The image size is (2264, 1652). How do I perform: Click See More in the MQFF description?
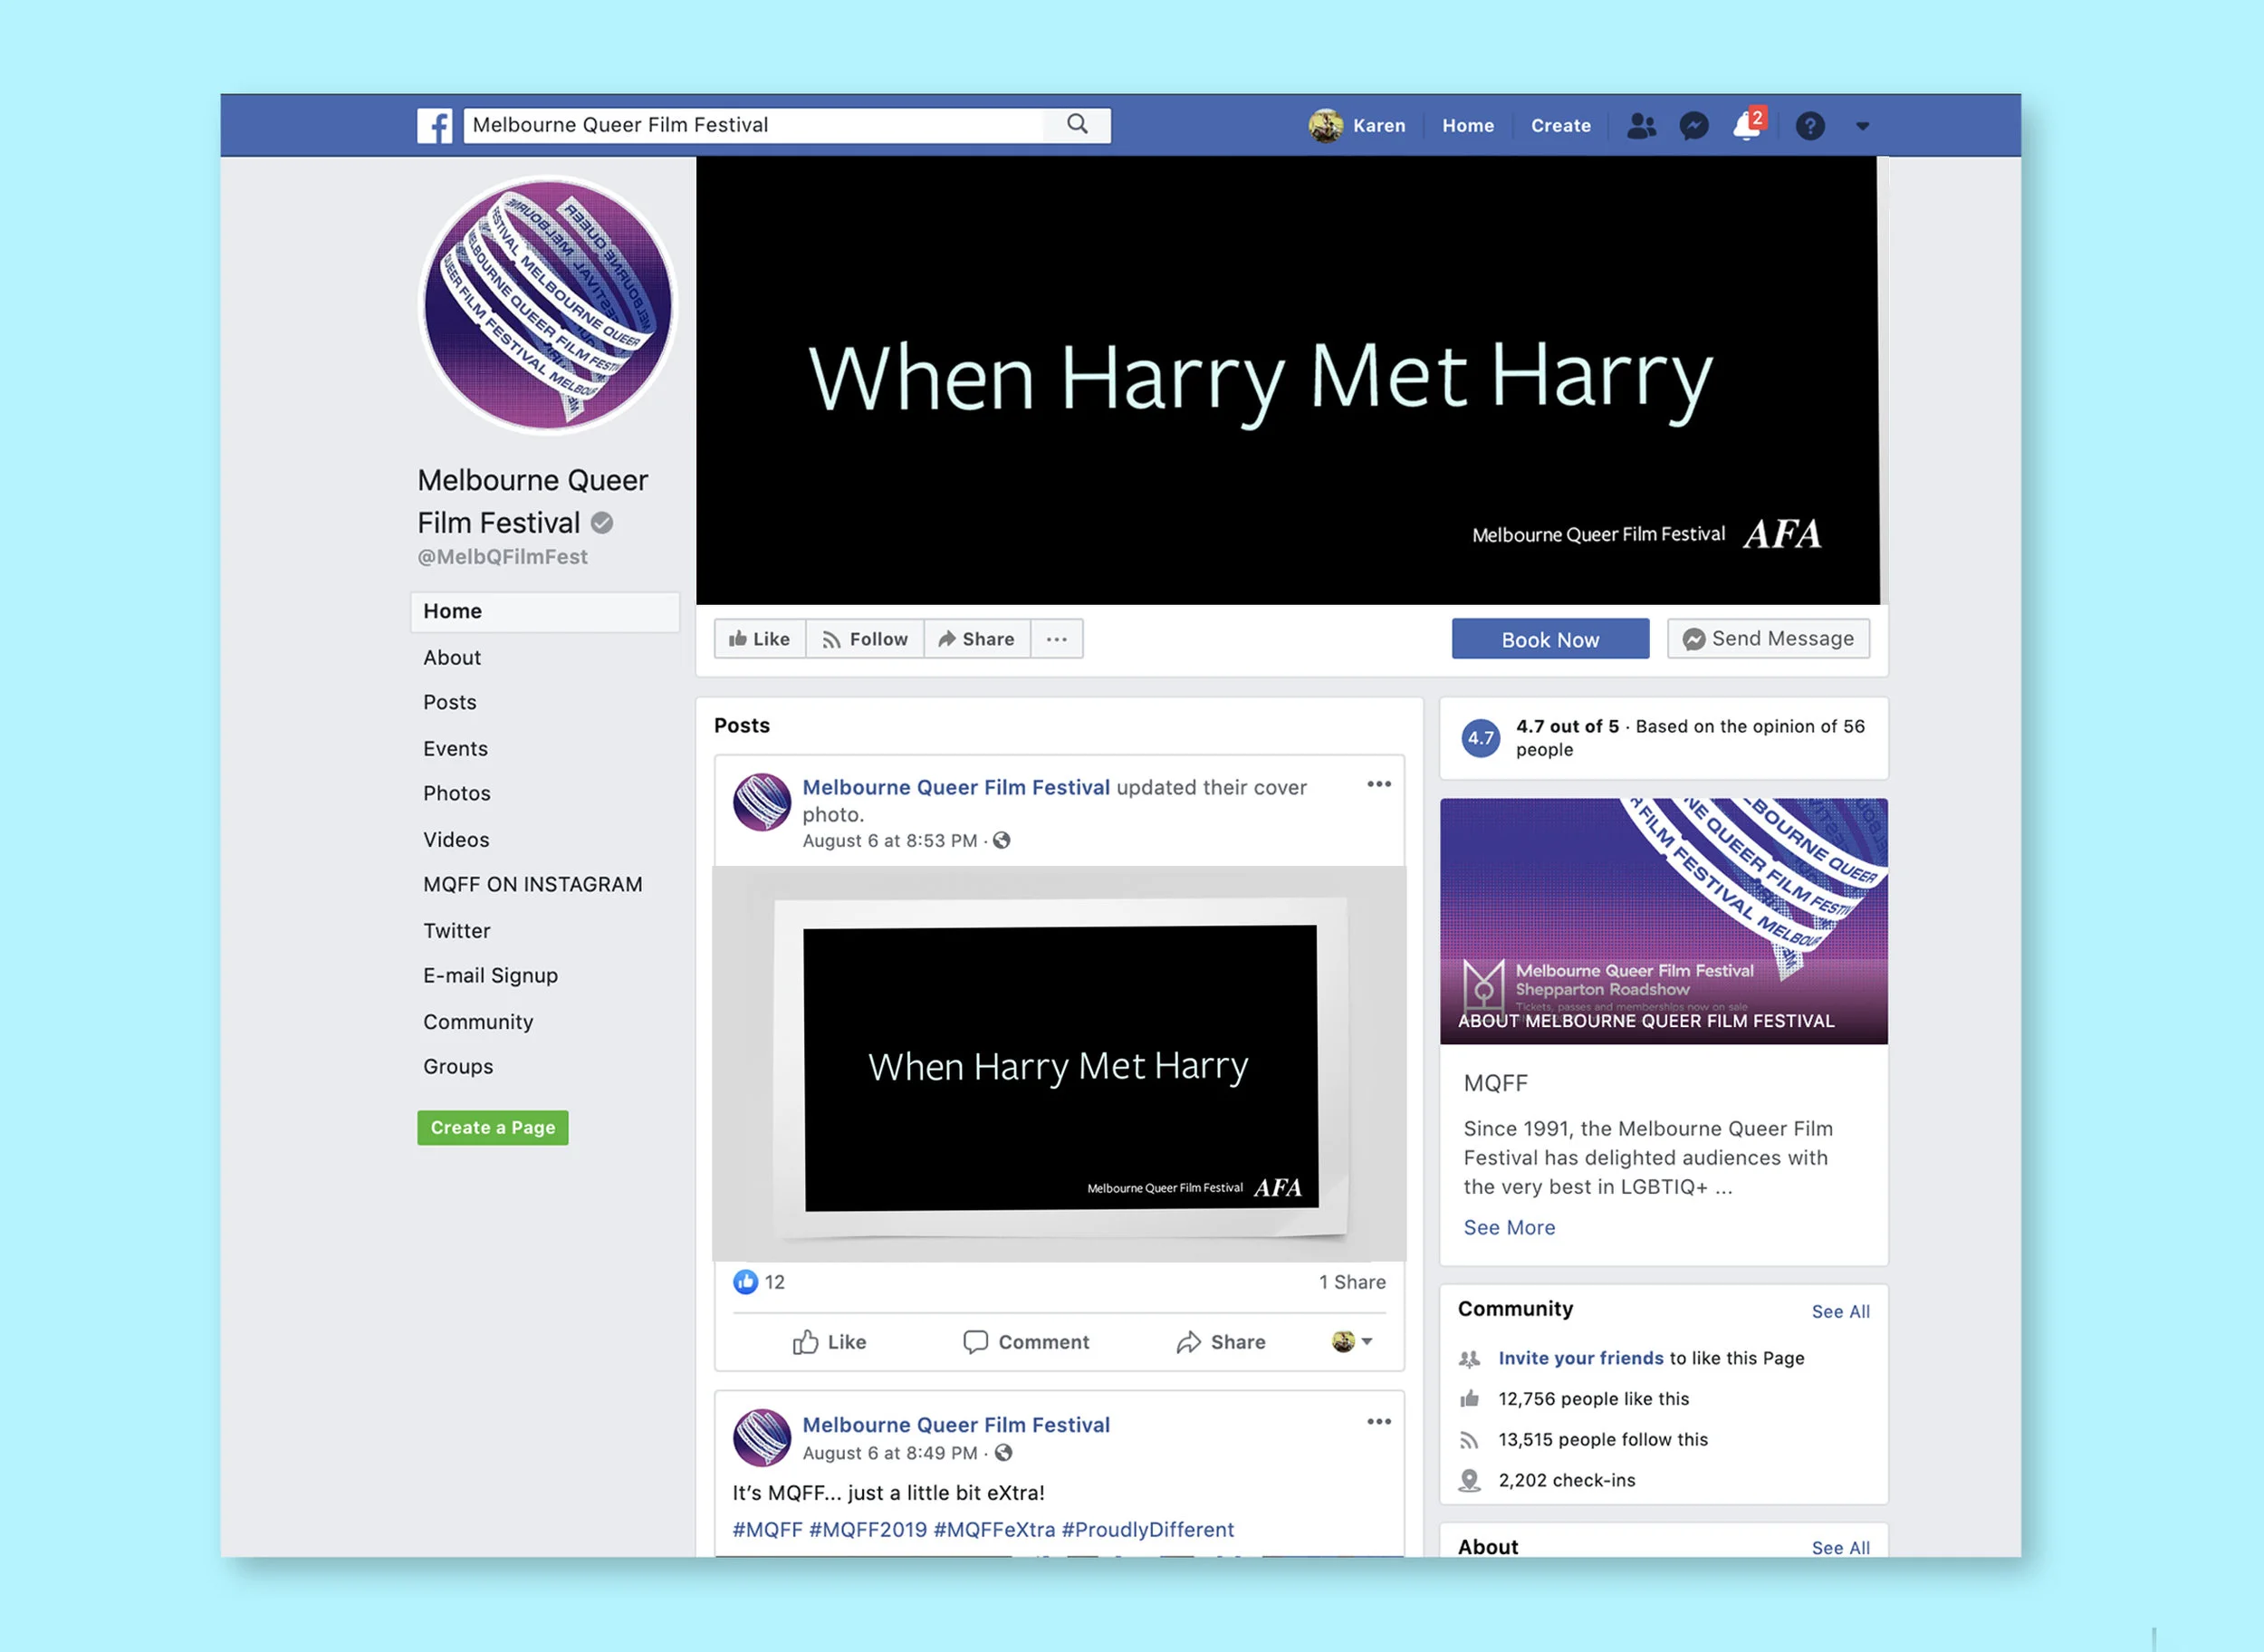click(1509, 1227)
